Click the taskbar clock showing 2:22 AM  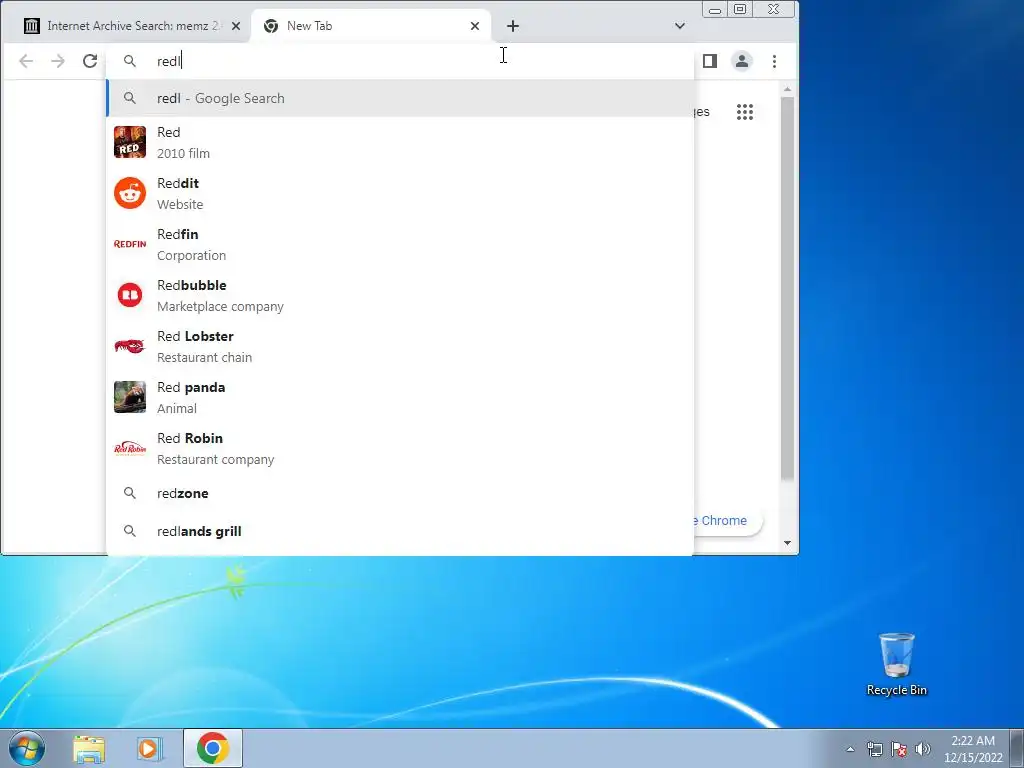[973, 749]
